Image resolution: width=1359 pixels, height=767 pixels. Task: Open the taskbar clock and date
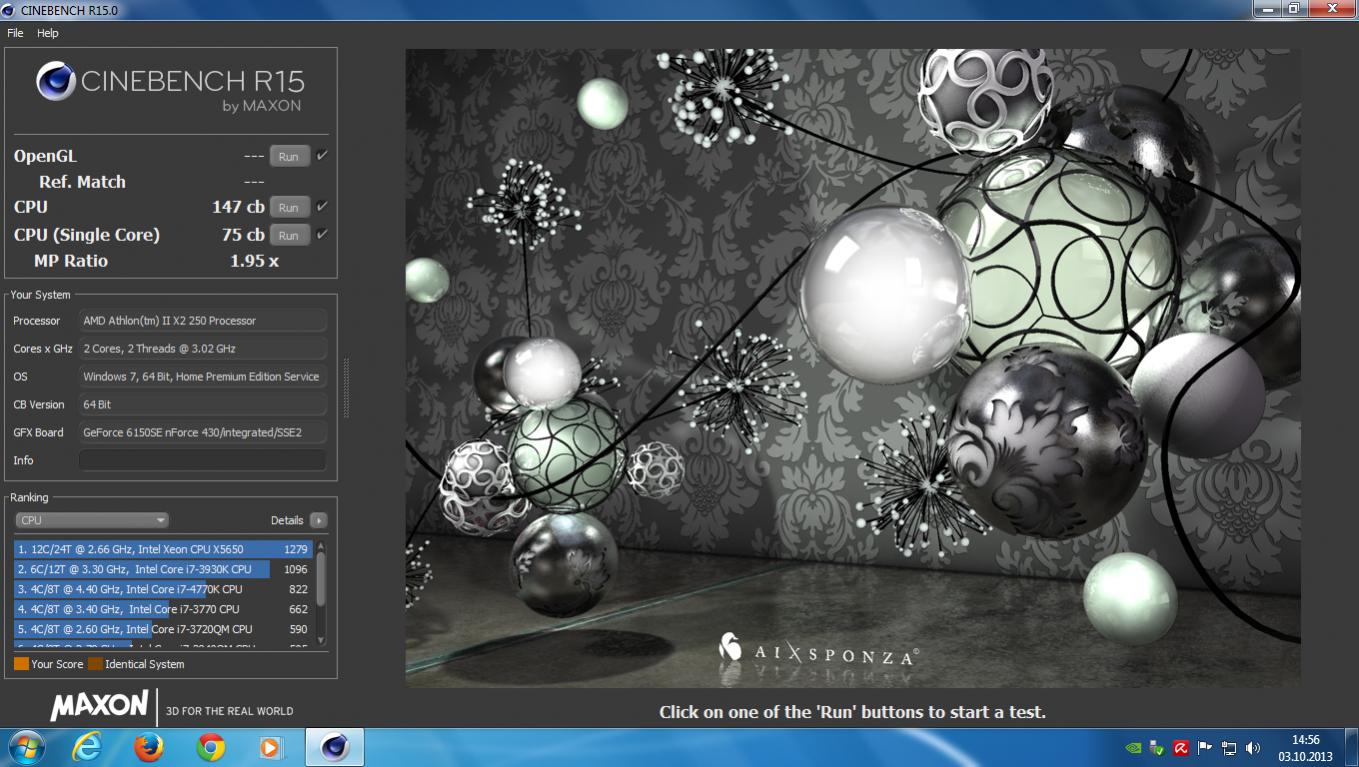(1305, 748)
